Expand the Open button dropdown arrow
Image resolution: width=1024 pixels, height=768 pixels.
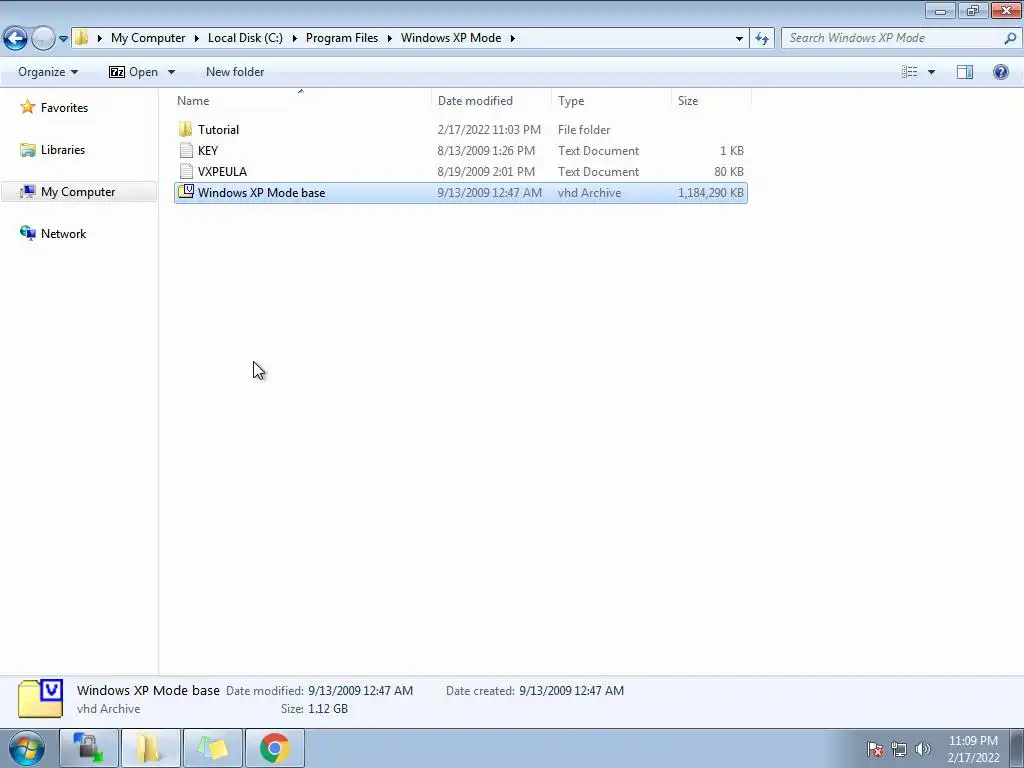(x=171, y=72)
